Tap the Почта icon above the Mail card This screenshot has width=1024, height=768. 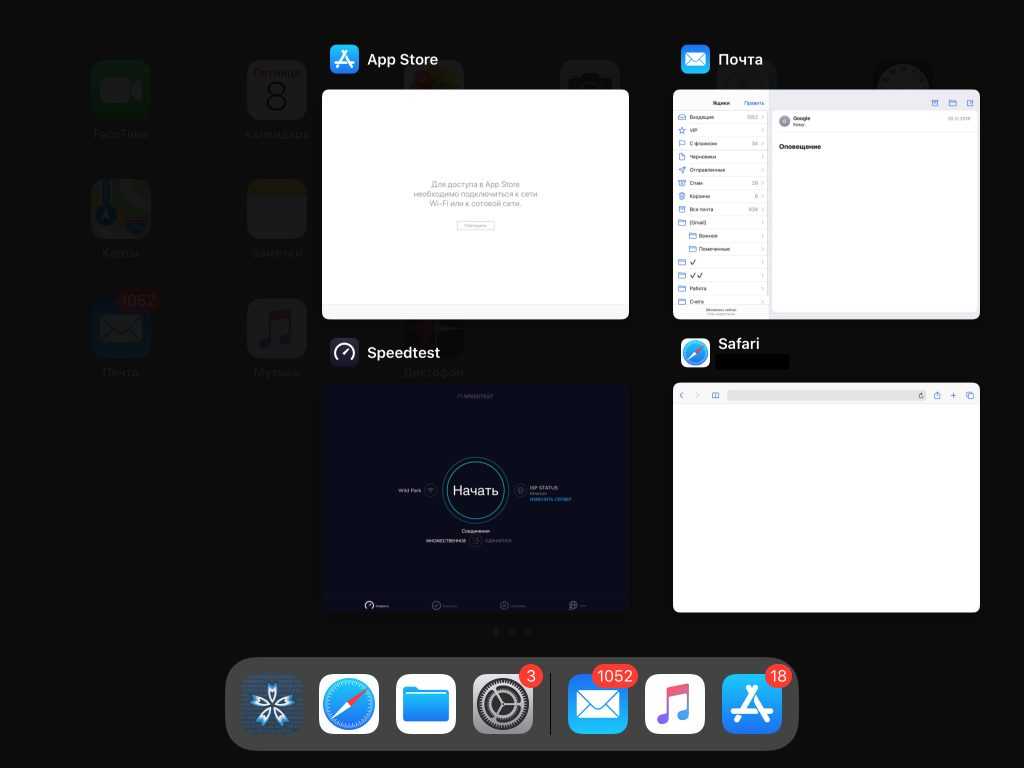coord(695,59)
